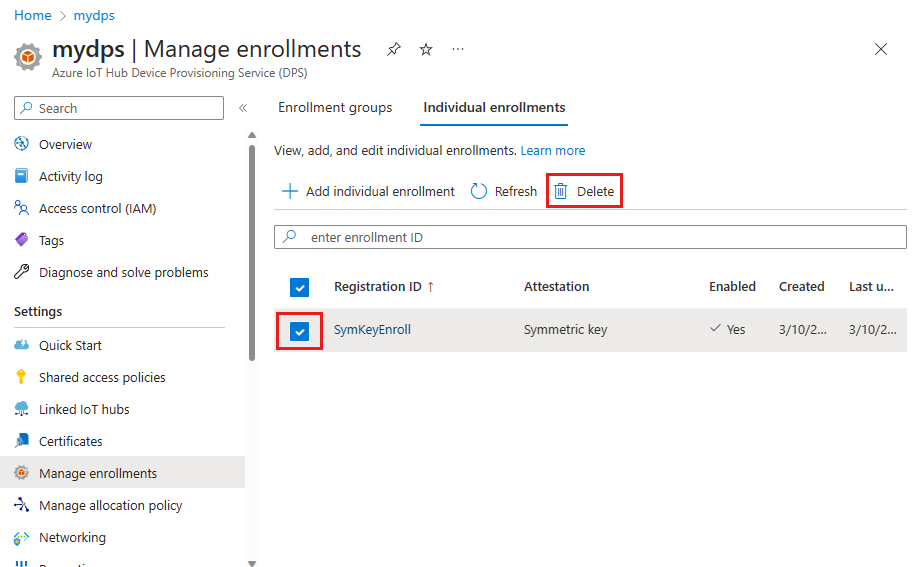
Task: Open Manage allocation policy page
Action: 111,505
